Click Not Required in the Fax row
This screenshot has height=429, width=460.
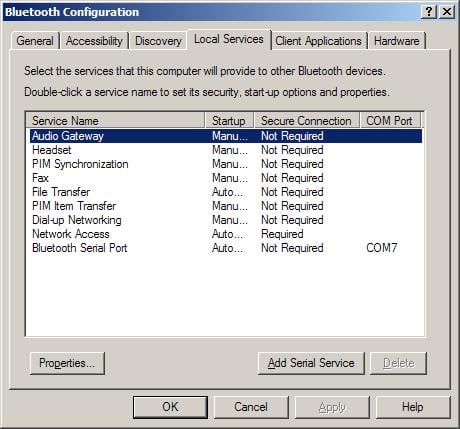292,178
